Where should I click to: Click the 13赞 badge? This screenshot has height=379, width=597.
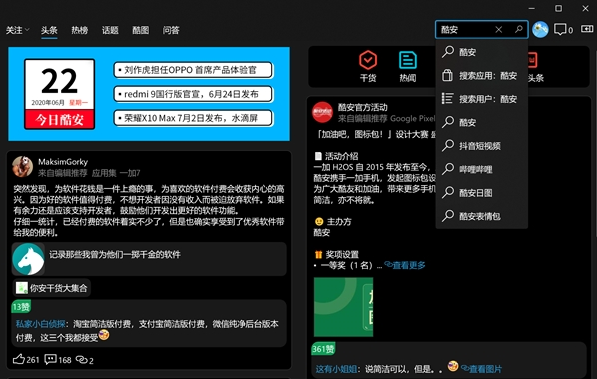point(21,307)
